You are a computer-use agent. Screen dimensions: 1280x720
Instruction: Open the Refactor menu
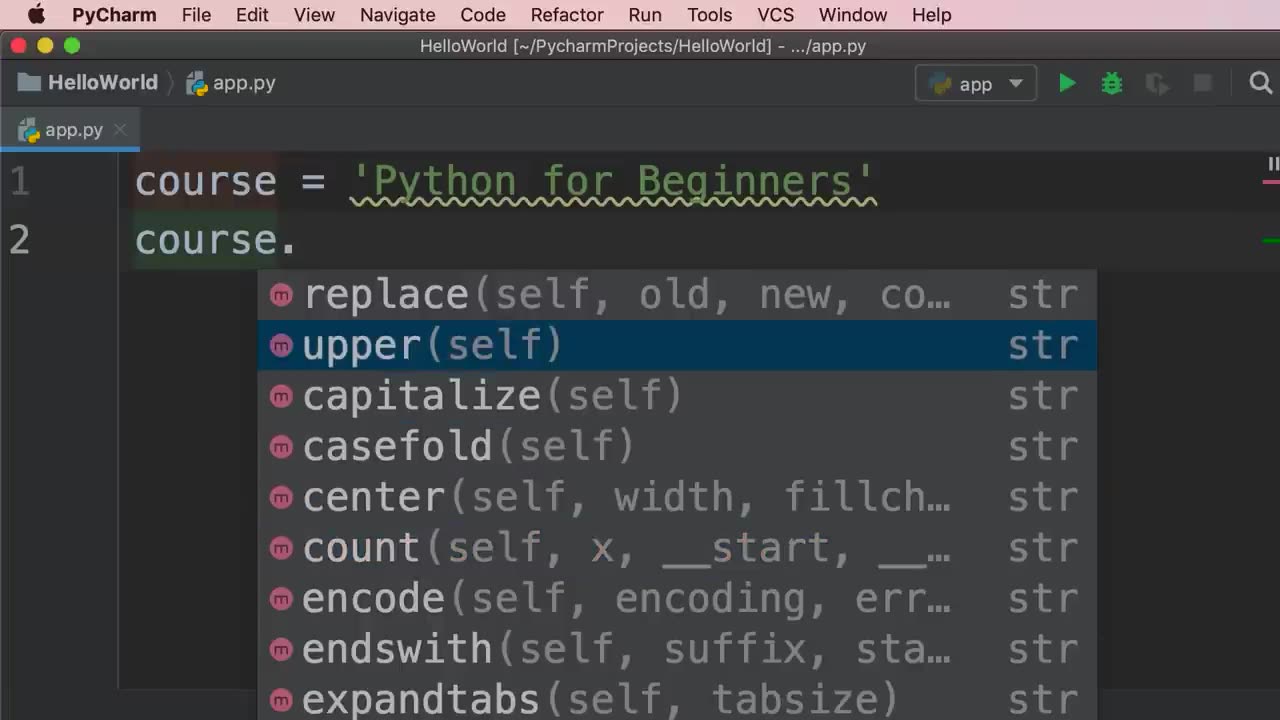[567, 15]
